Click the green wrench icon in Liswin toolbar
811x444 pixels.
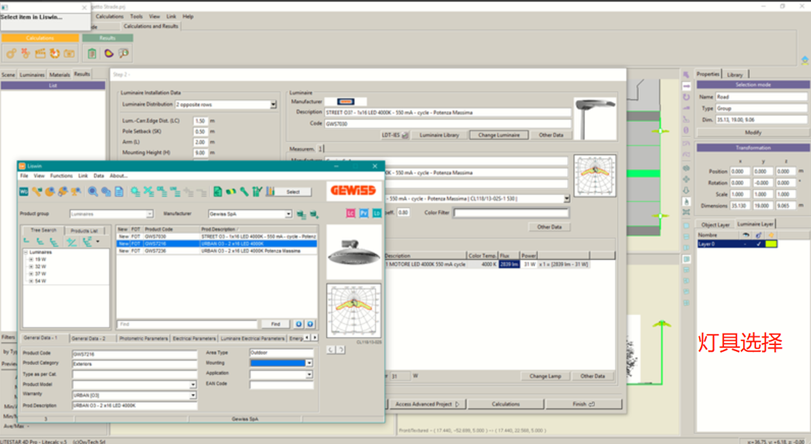point(244,191)
